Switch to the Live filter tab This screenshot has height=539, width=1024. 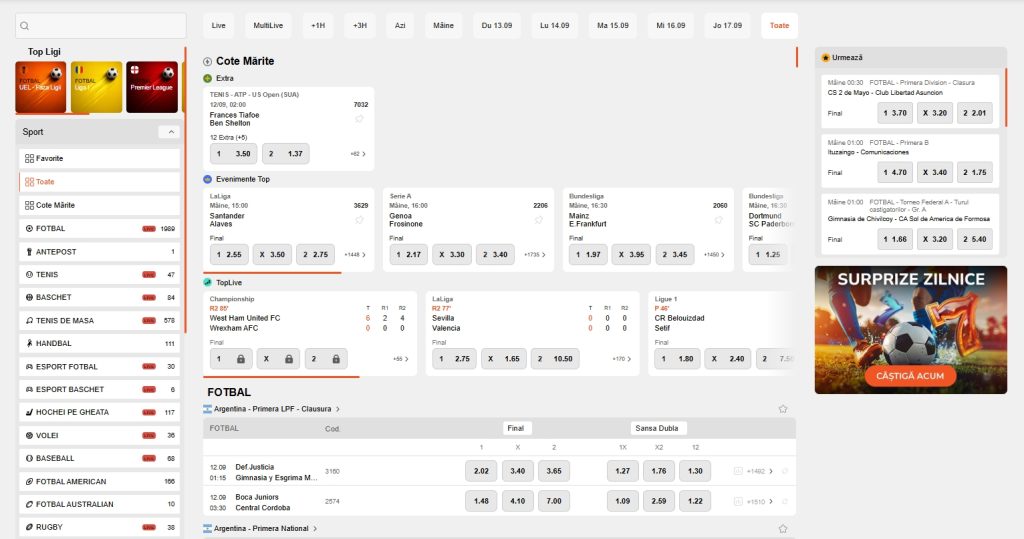tap(219, 25)
